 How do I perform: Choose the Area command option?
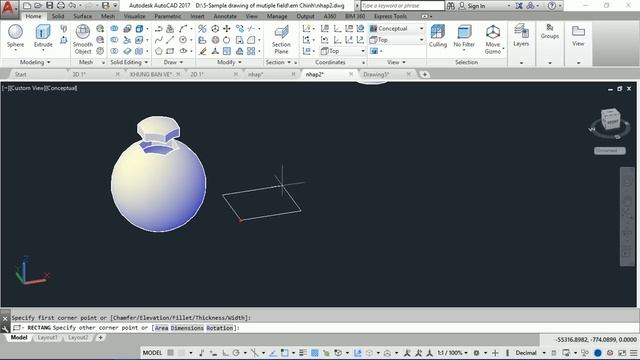click(161, 328)
